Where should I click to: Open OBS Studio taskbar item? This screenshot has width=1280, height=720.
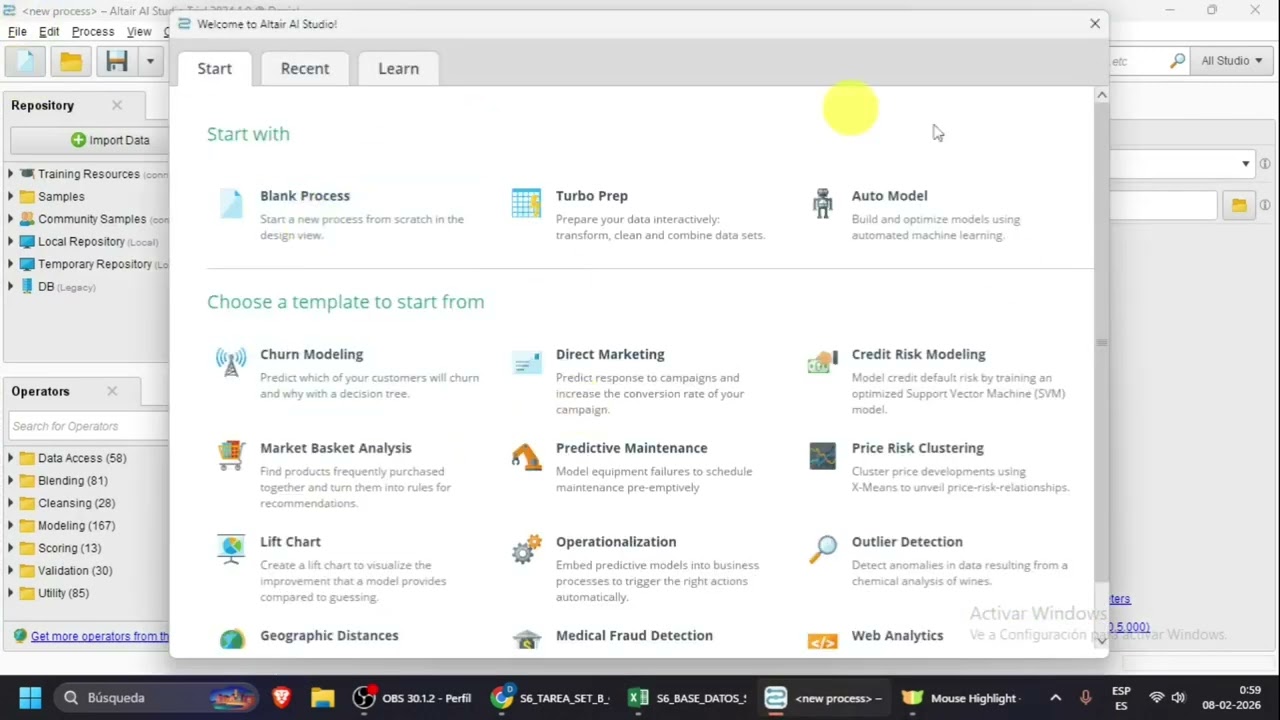pos(413,697)
